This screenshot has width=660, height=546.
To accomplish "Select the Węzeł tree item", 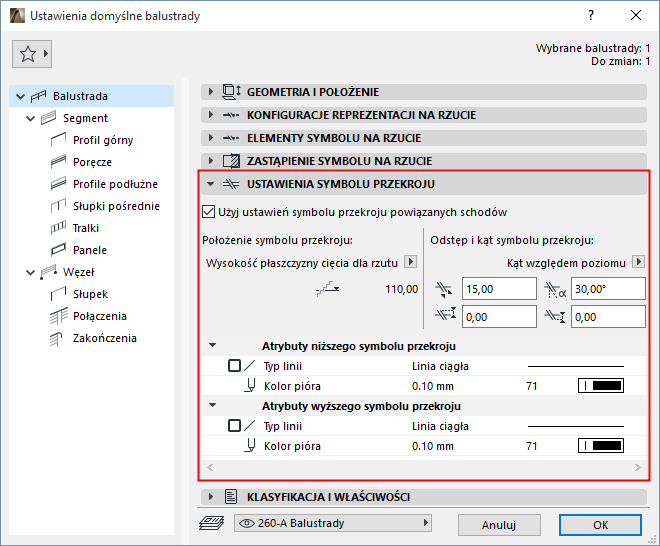I will (x=78, y=272).
